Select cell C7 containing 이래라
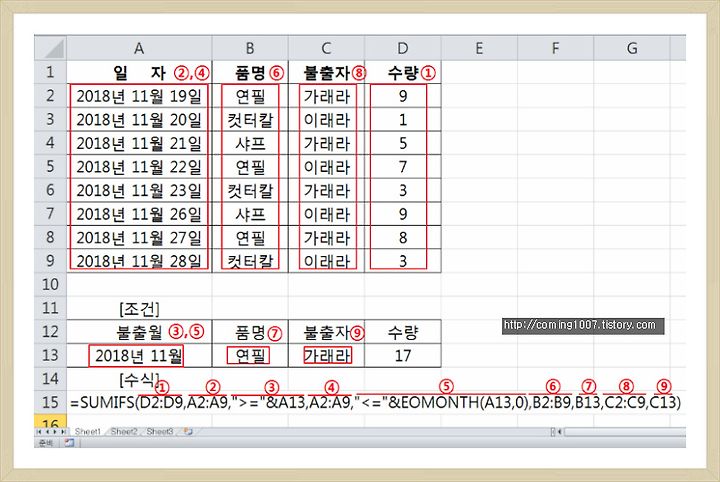The image size is (720, 482). coord(326,213)
